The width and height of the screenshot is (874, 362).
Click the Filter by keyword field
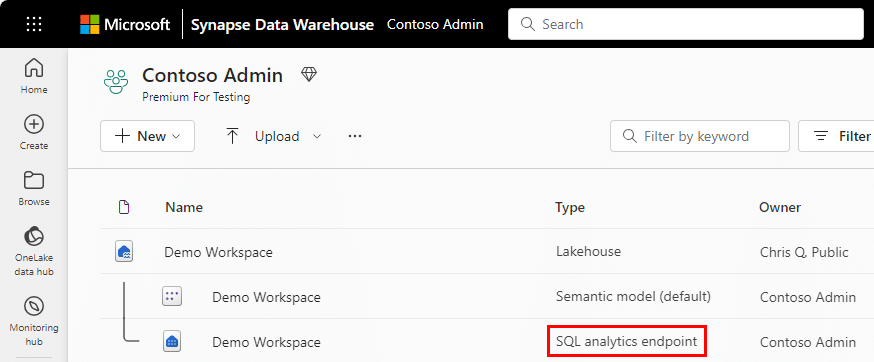(700, 136)
